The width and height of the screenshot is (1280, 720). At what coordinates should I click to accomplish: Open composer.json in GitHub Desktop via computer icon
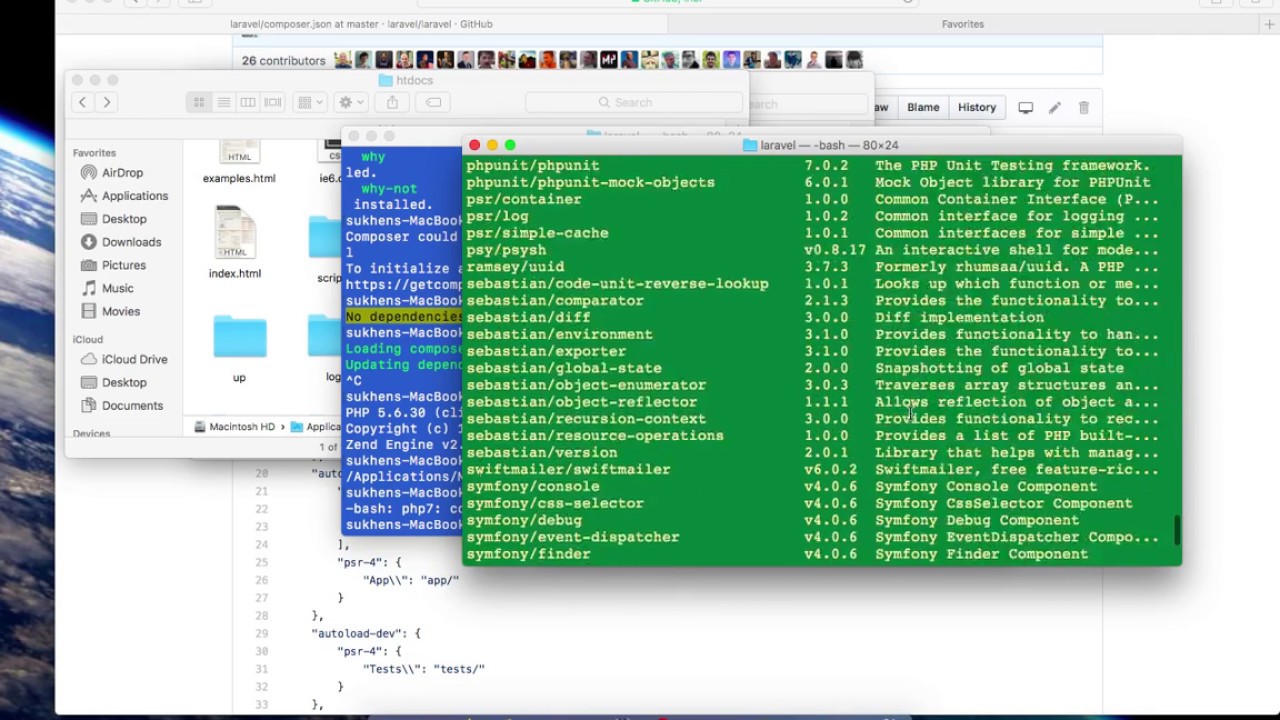click(1025, 107)
